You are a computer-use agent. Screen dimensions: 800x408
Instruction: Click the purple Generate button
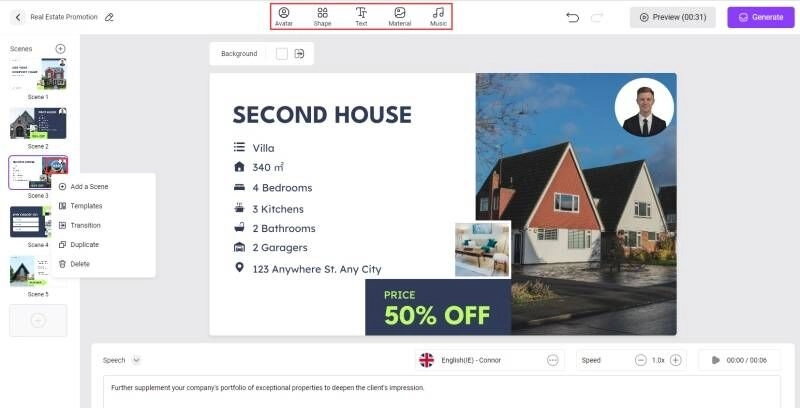tap(759, 17)
